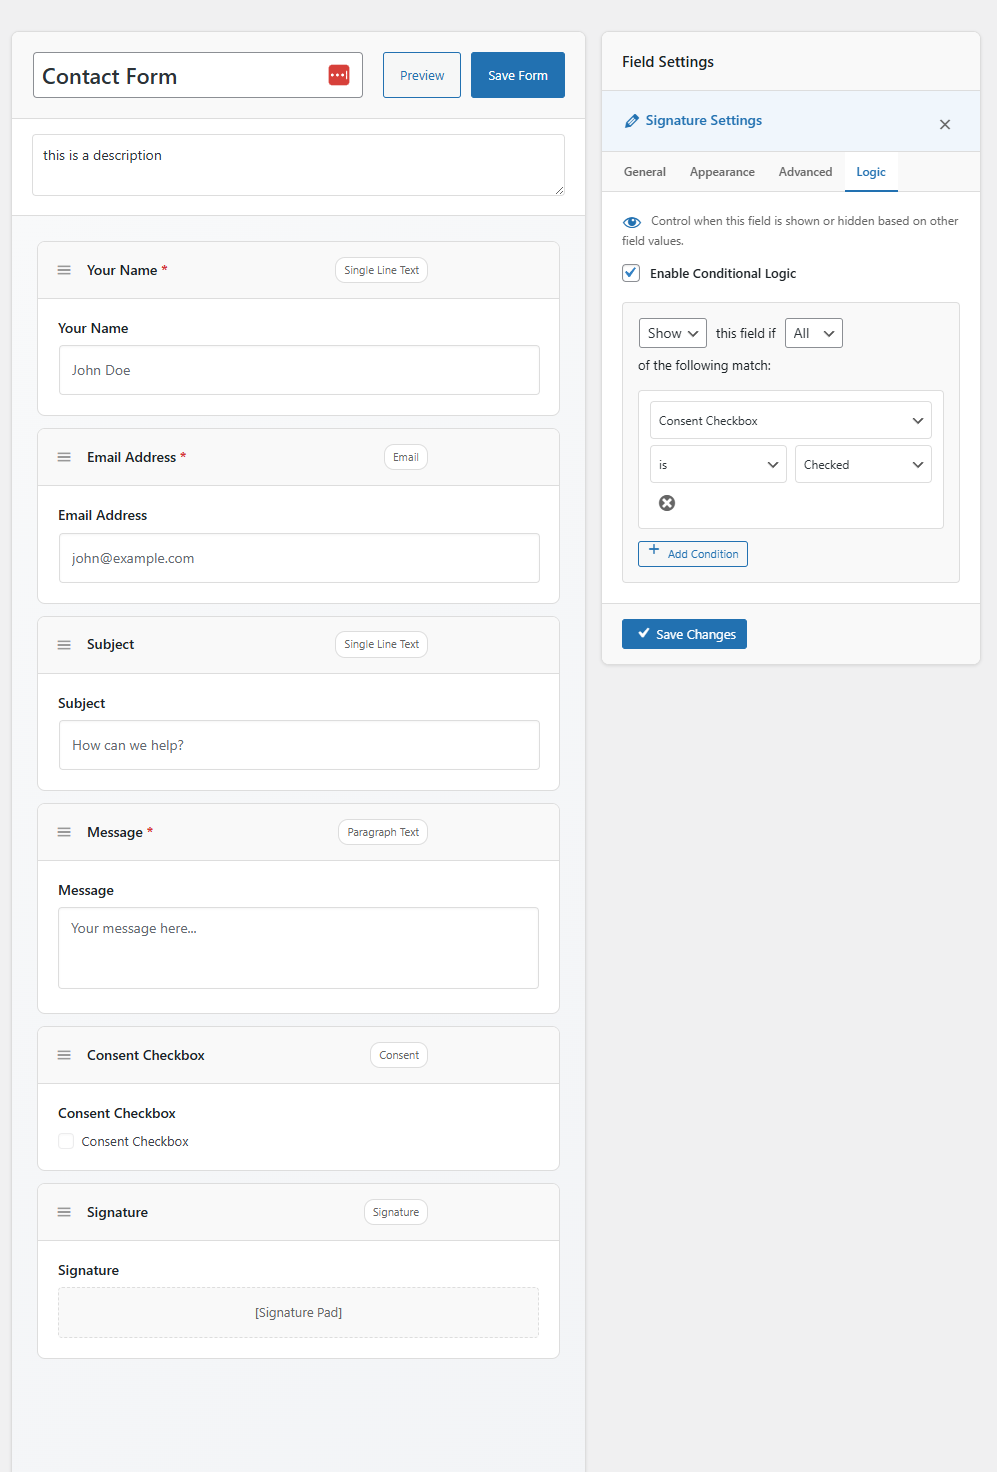Change the Checked state dropdown
This screenshot has width=997, height=1472.
[862, 464]
